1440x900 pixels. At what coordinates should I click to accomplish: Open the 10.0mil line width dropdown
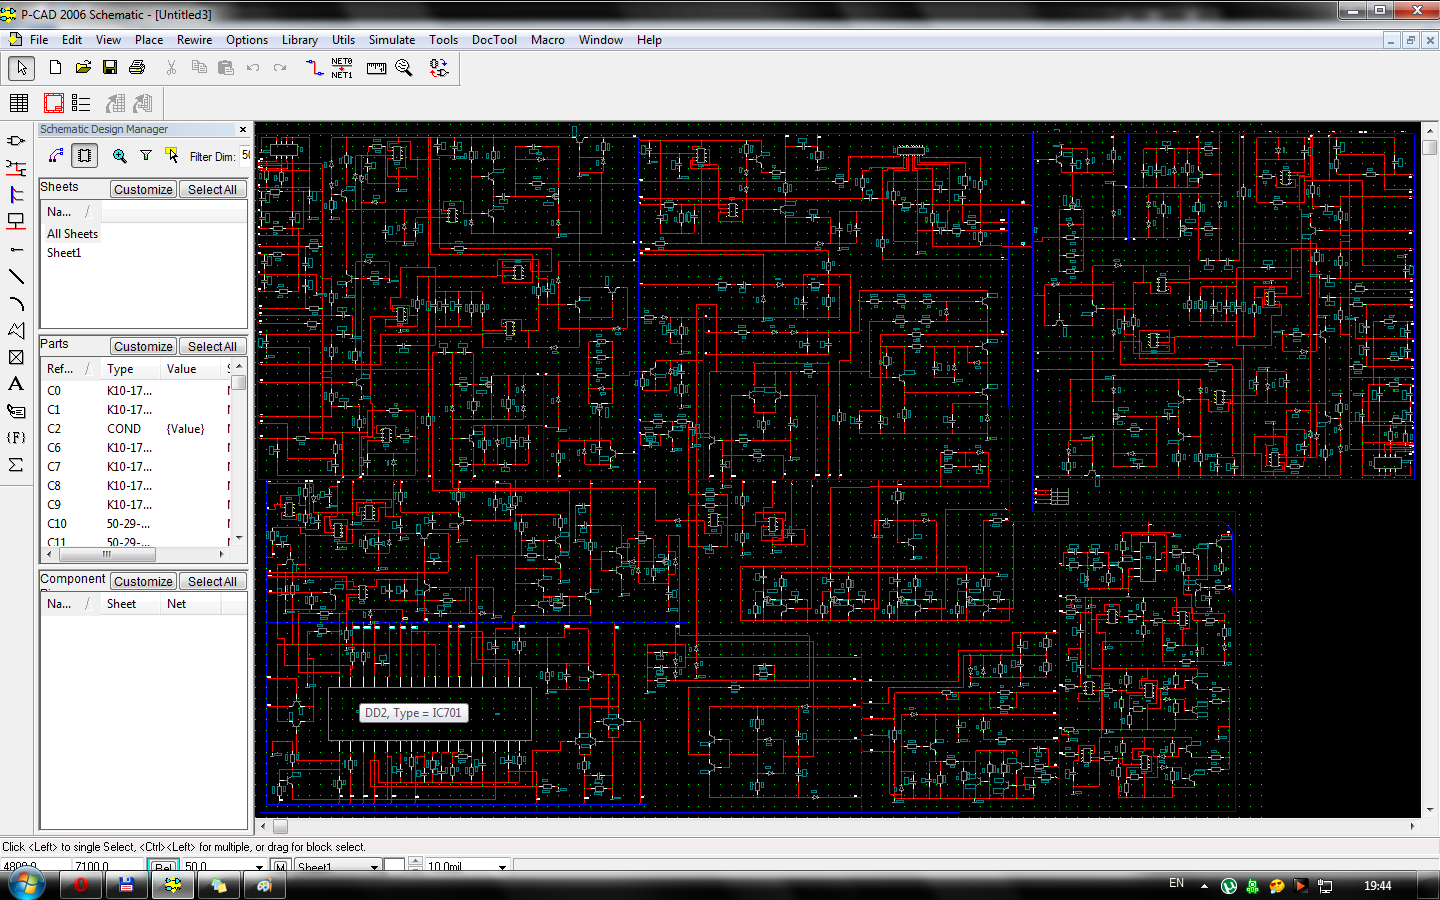point(502,866)
